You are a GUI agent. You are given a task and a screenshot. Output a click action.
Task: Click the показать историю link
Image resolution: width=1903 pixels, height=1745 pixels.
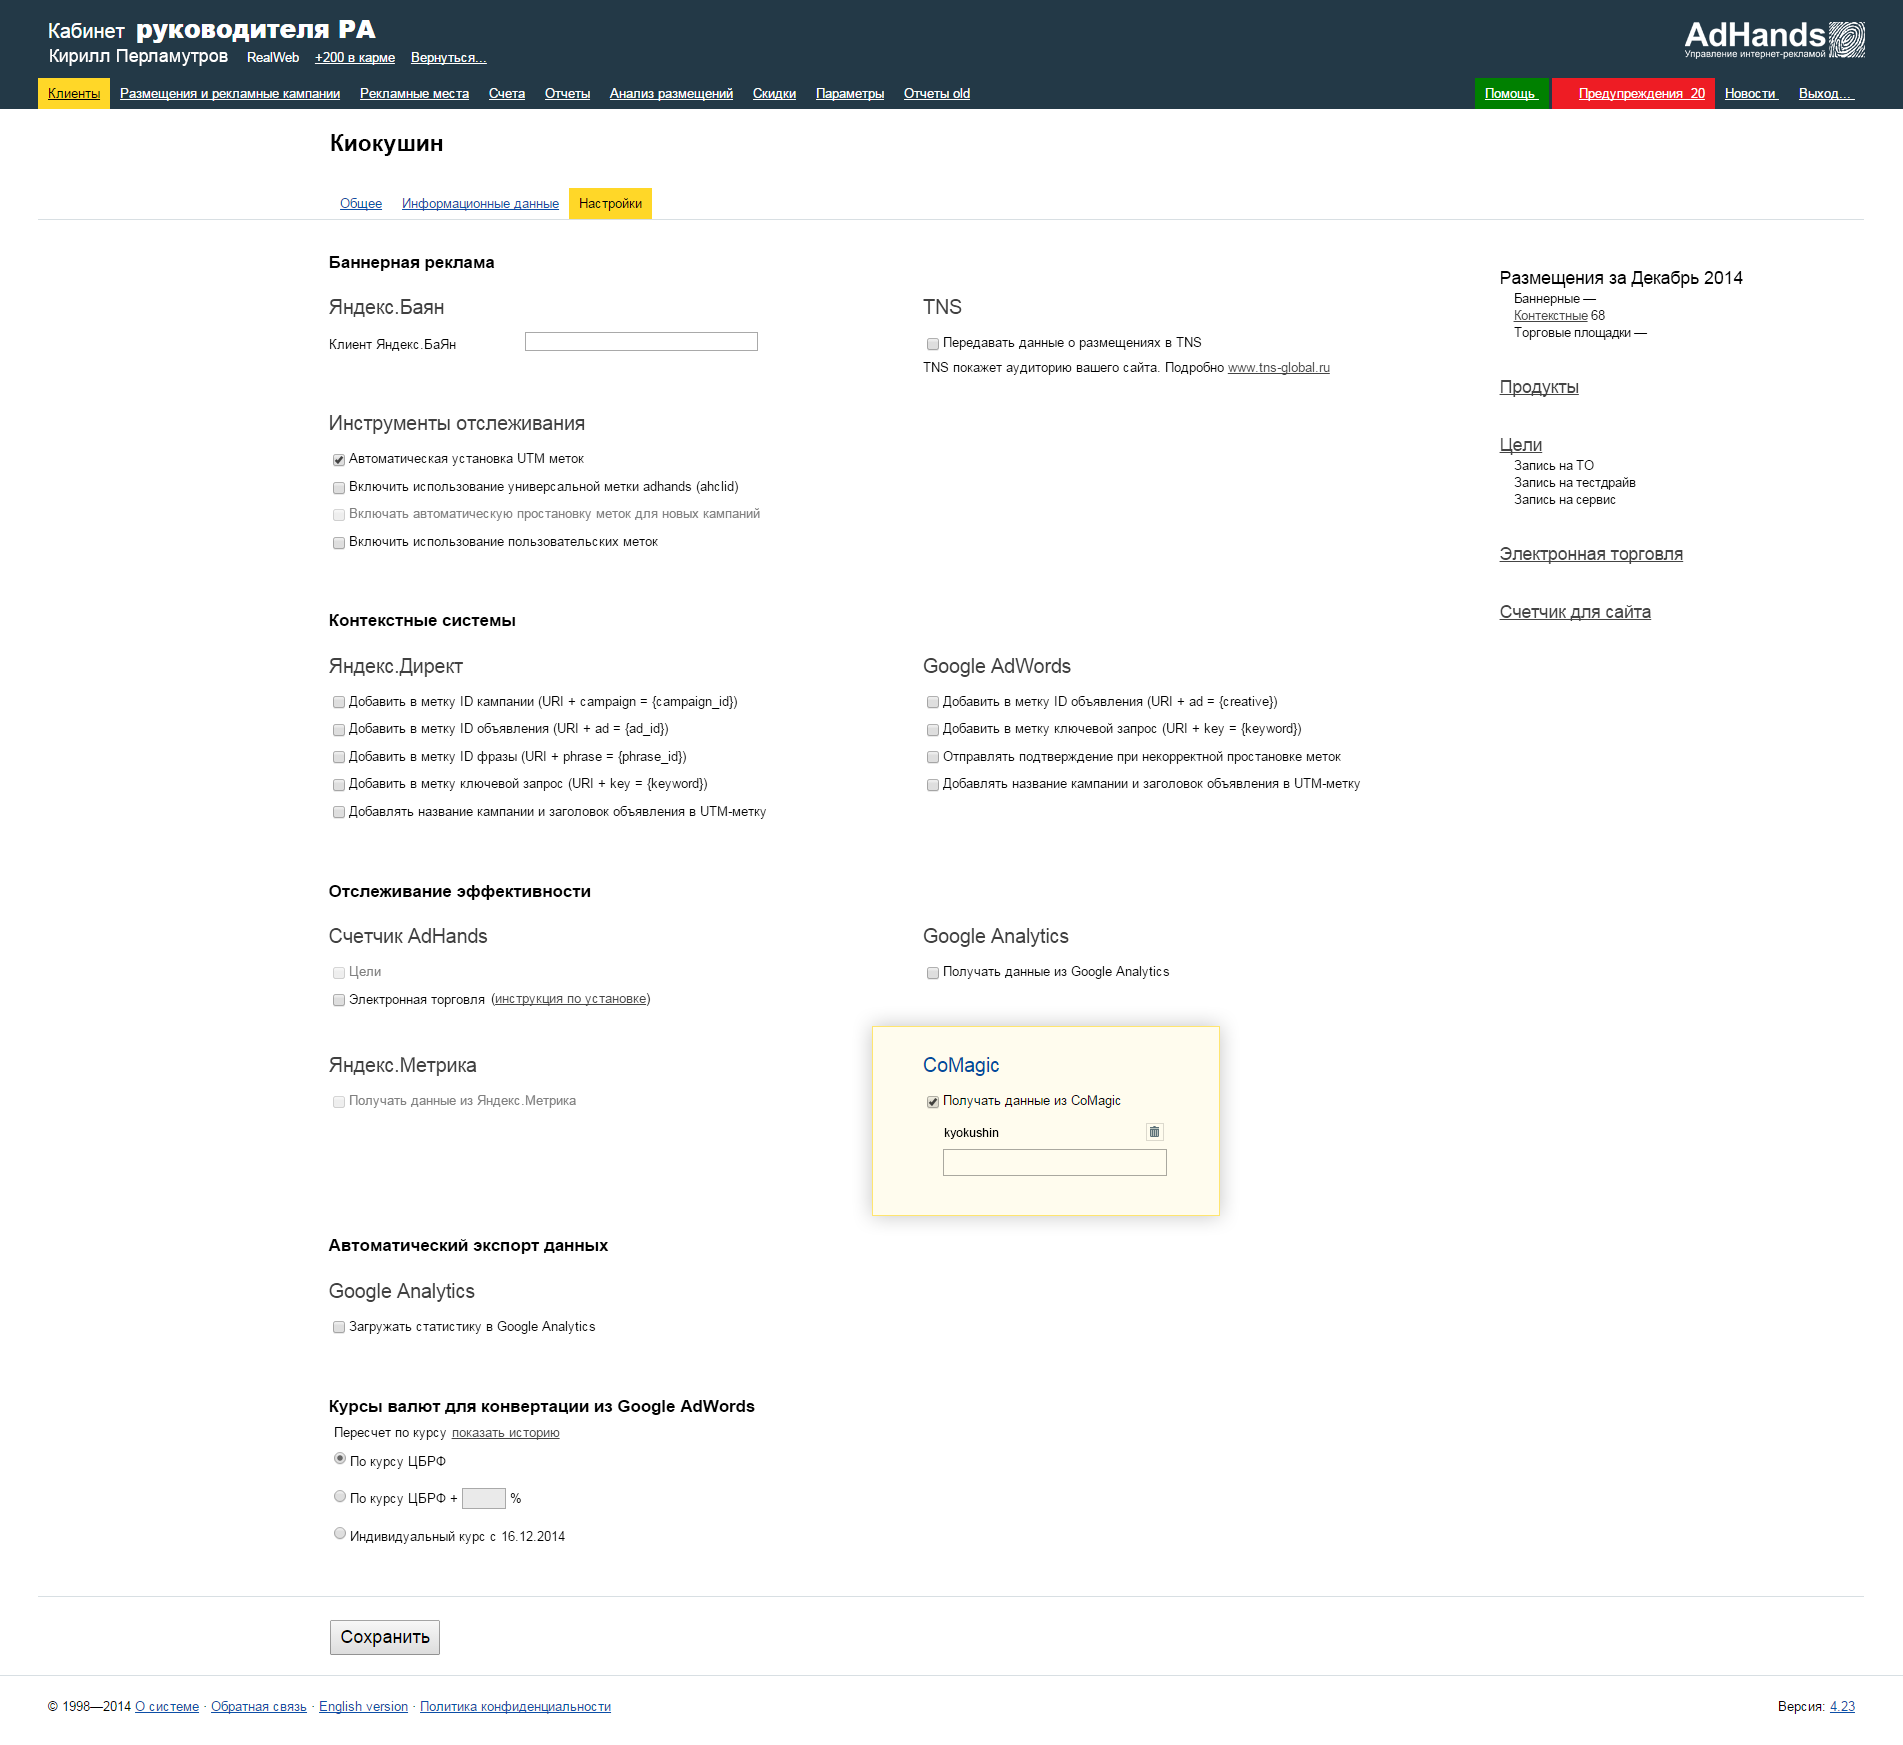click(x=505, y=1433)
